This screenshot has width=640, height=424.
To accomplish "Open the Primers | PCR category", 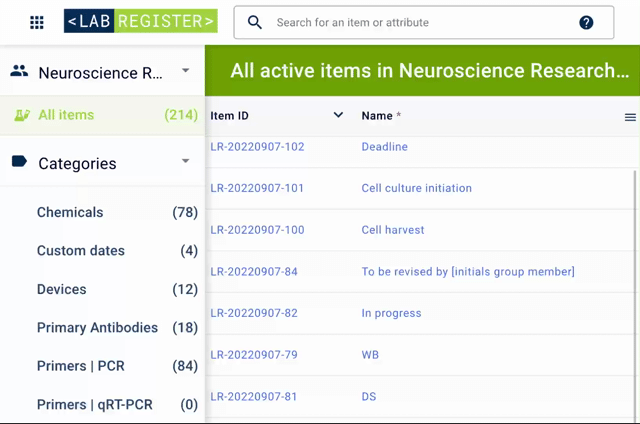I will [117, 366].
